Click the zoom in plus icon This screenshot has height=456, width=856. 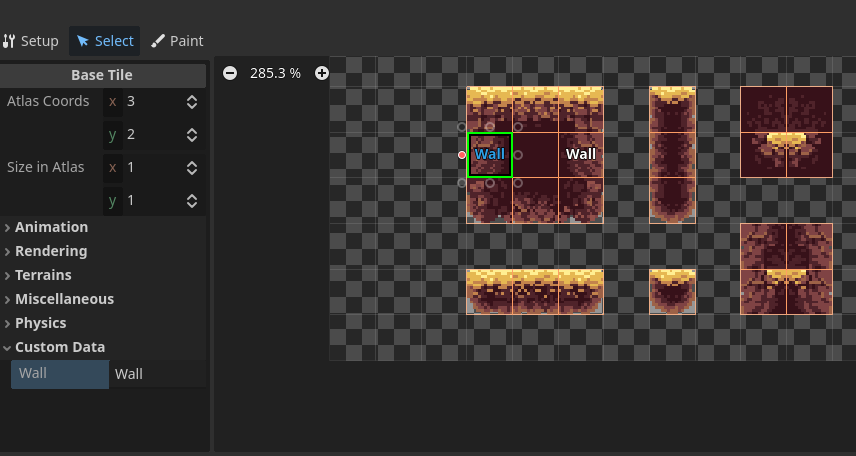point(322,73)
